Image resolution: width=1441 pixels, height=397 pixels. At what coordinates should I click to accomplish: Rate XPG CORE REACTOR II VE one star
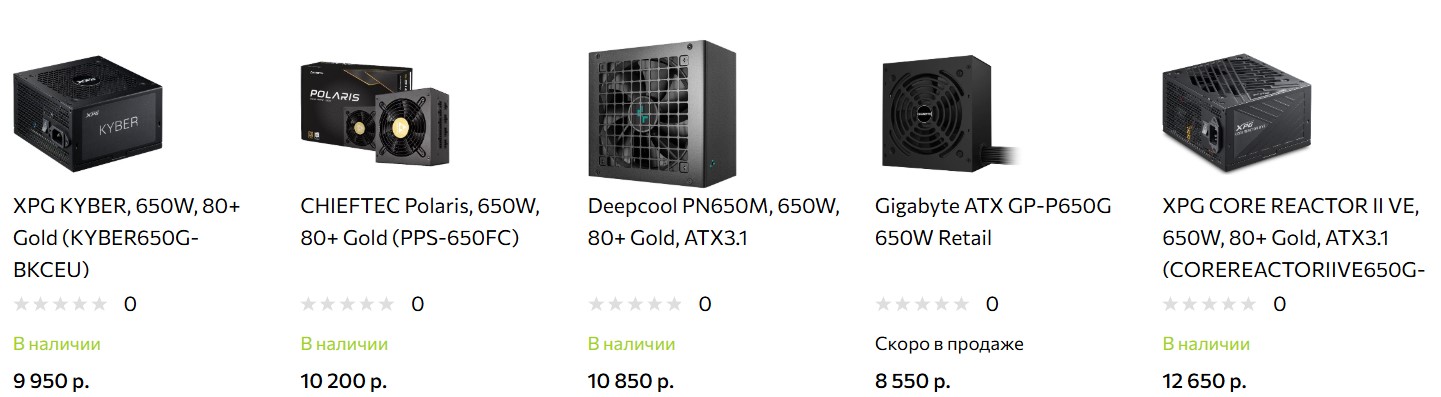tap(1171, 304)
